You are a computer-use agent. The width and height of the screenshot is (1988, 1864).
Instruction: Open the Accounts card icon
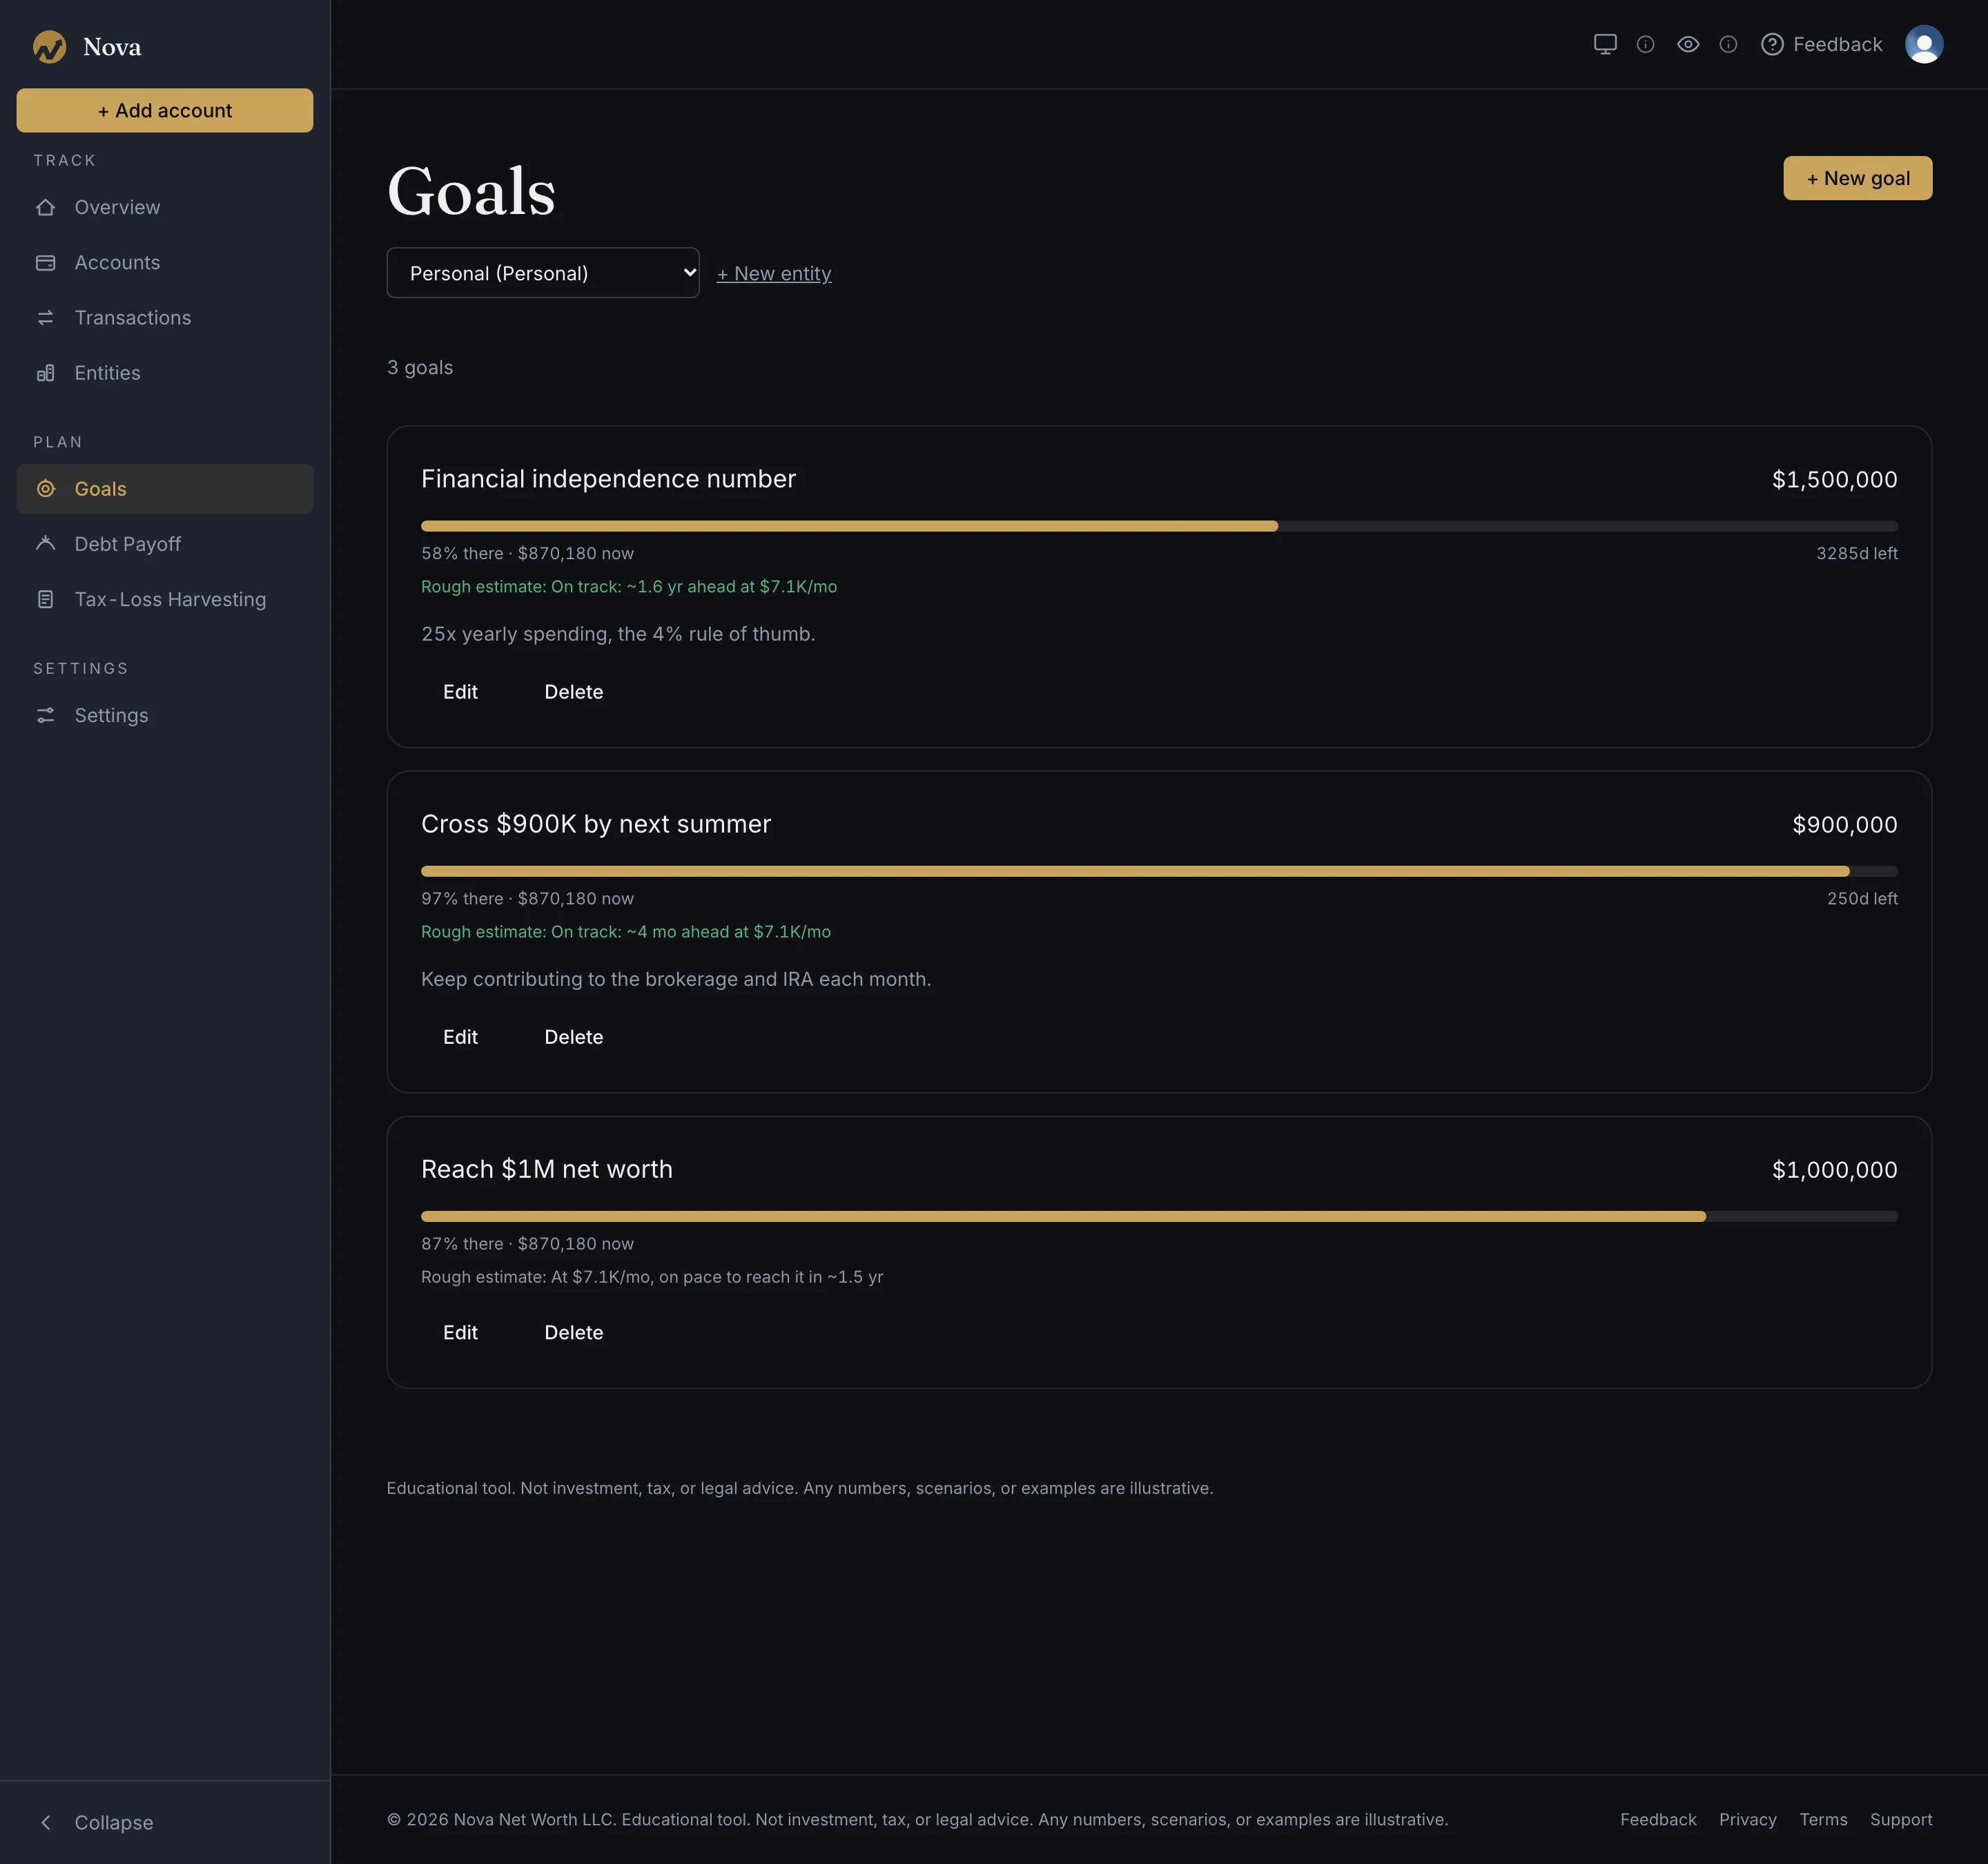click(46, 262)
